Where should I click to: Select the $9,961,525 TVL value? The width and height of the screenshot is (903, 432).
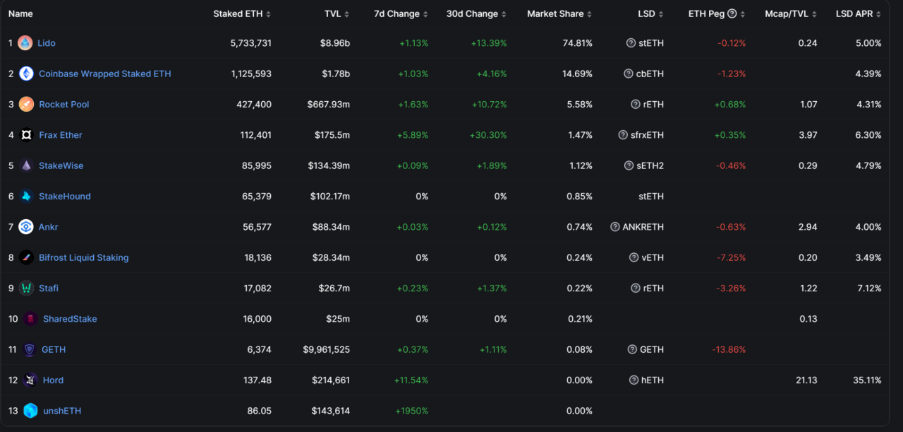pos(328,350)
